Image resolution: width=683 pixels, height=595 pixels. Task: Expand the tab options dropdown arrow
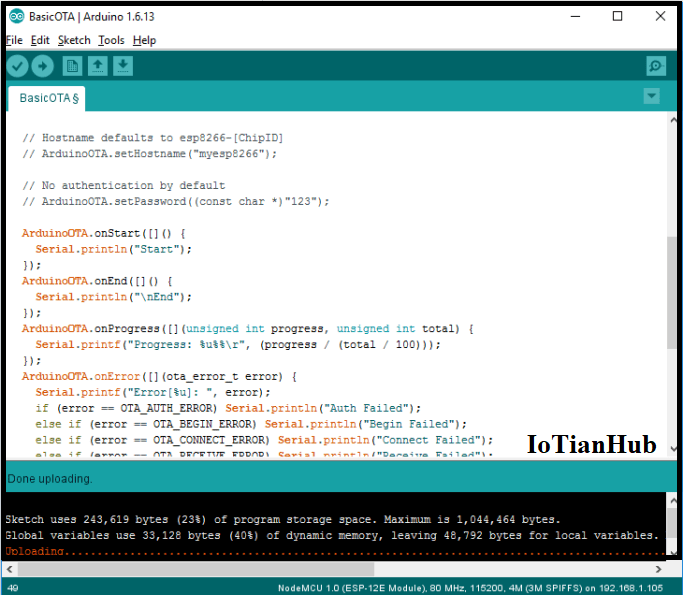(x=652, y=96)
